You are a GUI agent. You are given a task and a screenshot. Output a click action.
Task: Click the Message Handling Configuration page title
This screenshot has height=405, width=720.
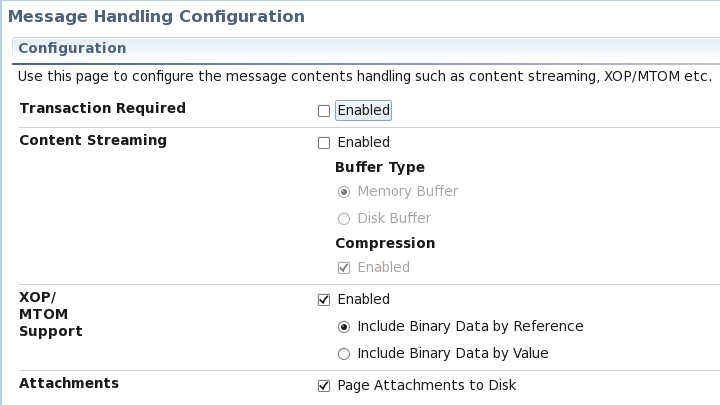click(156, 17)
